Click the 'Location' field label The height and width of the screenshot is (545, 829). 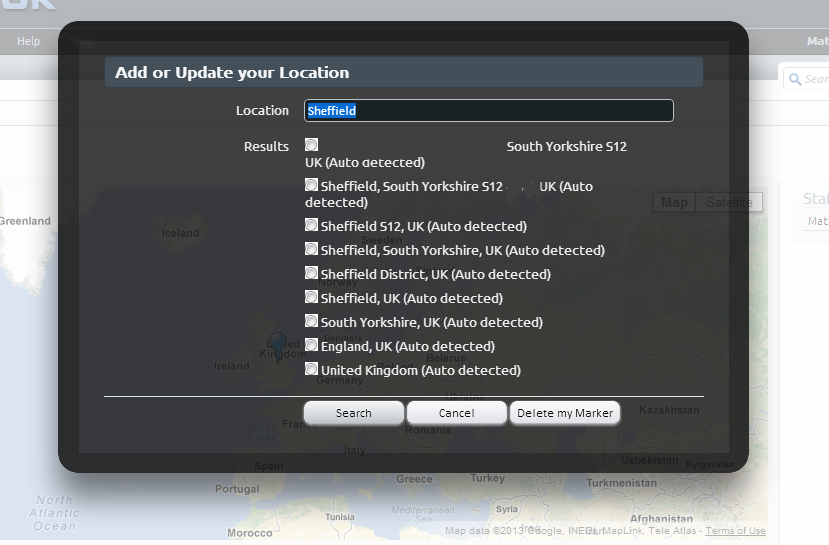[262, 110]
